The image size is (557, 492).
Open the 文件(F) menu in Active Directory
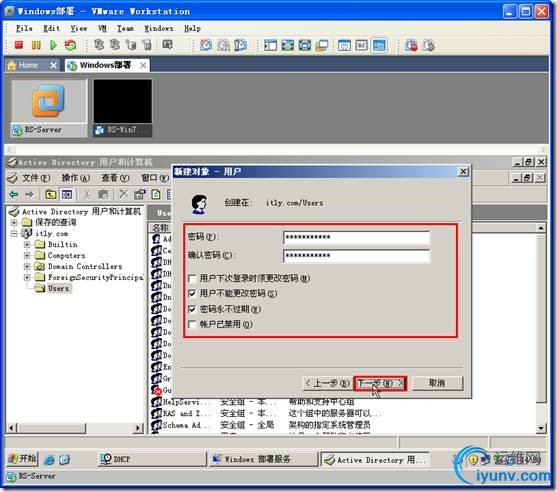pyautogui.click(x=36, y=178)
